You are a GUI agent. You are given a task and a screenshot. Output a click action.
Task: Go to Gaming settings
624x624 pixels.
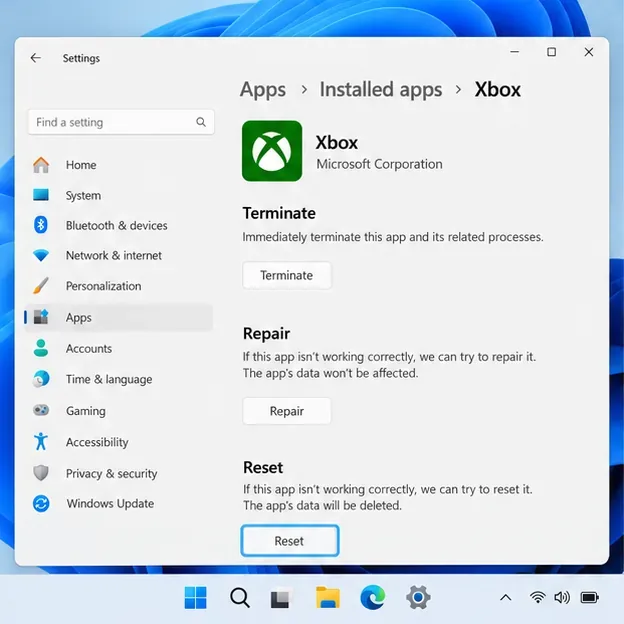[119, 410]
